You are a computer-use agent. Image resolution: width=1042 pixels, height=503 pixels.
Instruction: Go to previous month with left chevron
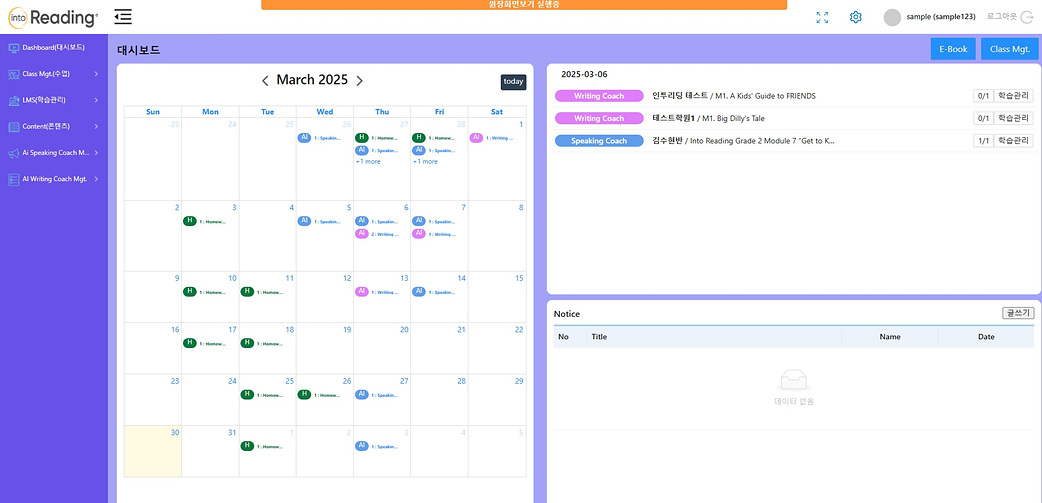[265, 81]
